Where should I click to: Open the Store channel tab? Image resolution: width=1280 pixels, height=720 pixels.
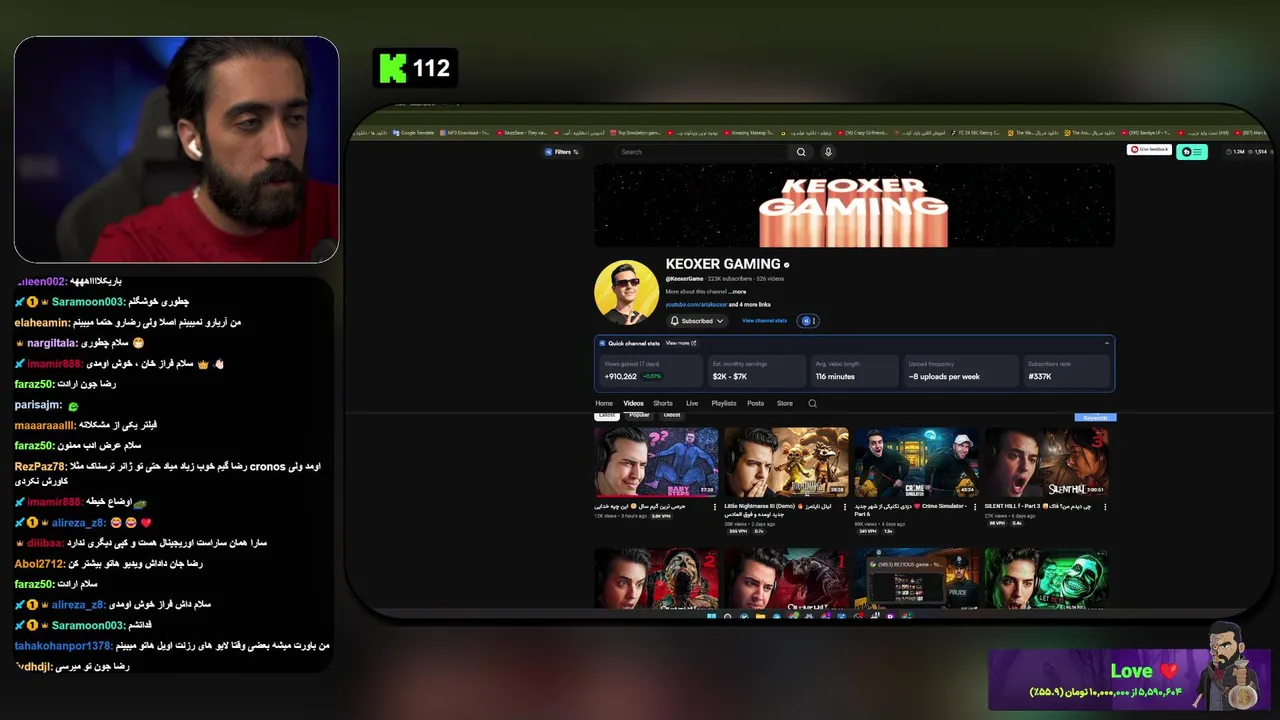pos(785,403)
